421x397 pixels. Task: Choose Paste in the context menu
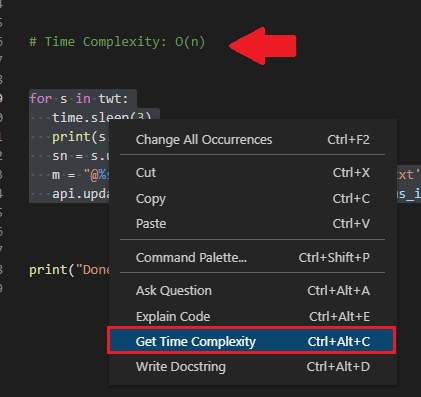click(x=252, y=224)
